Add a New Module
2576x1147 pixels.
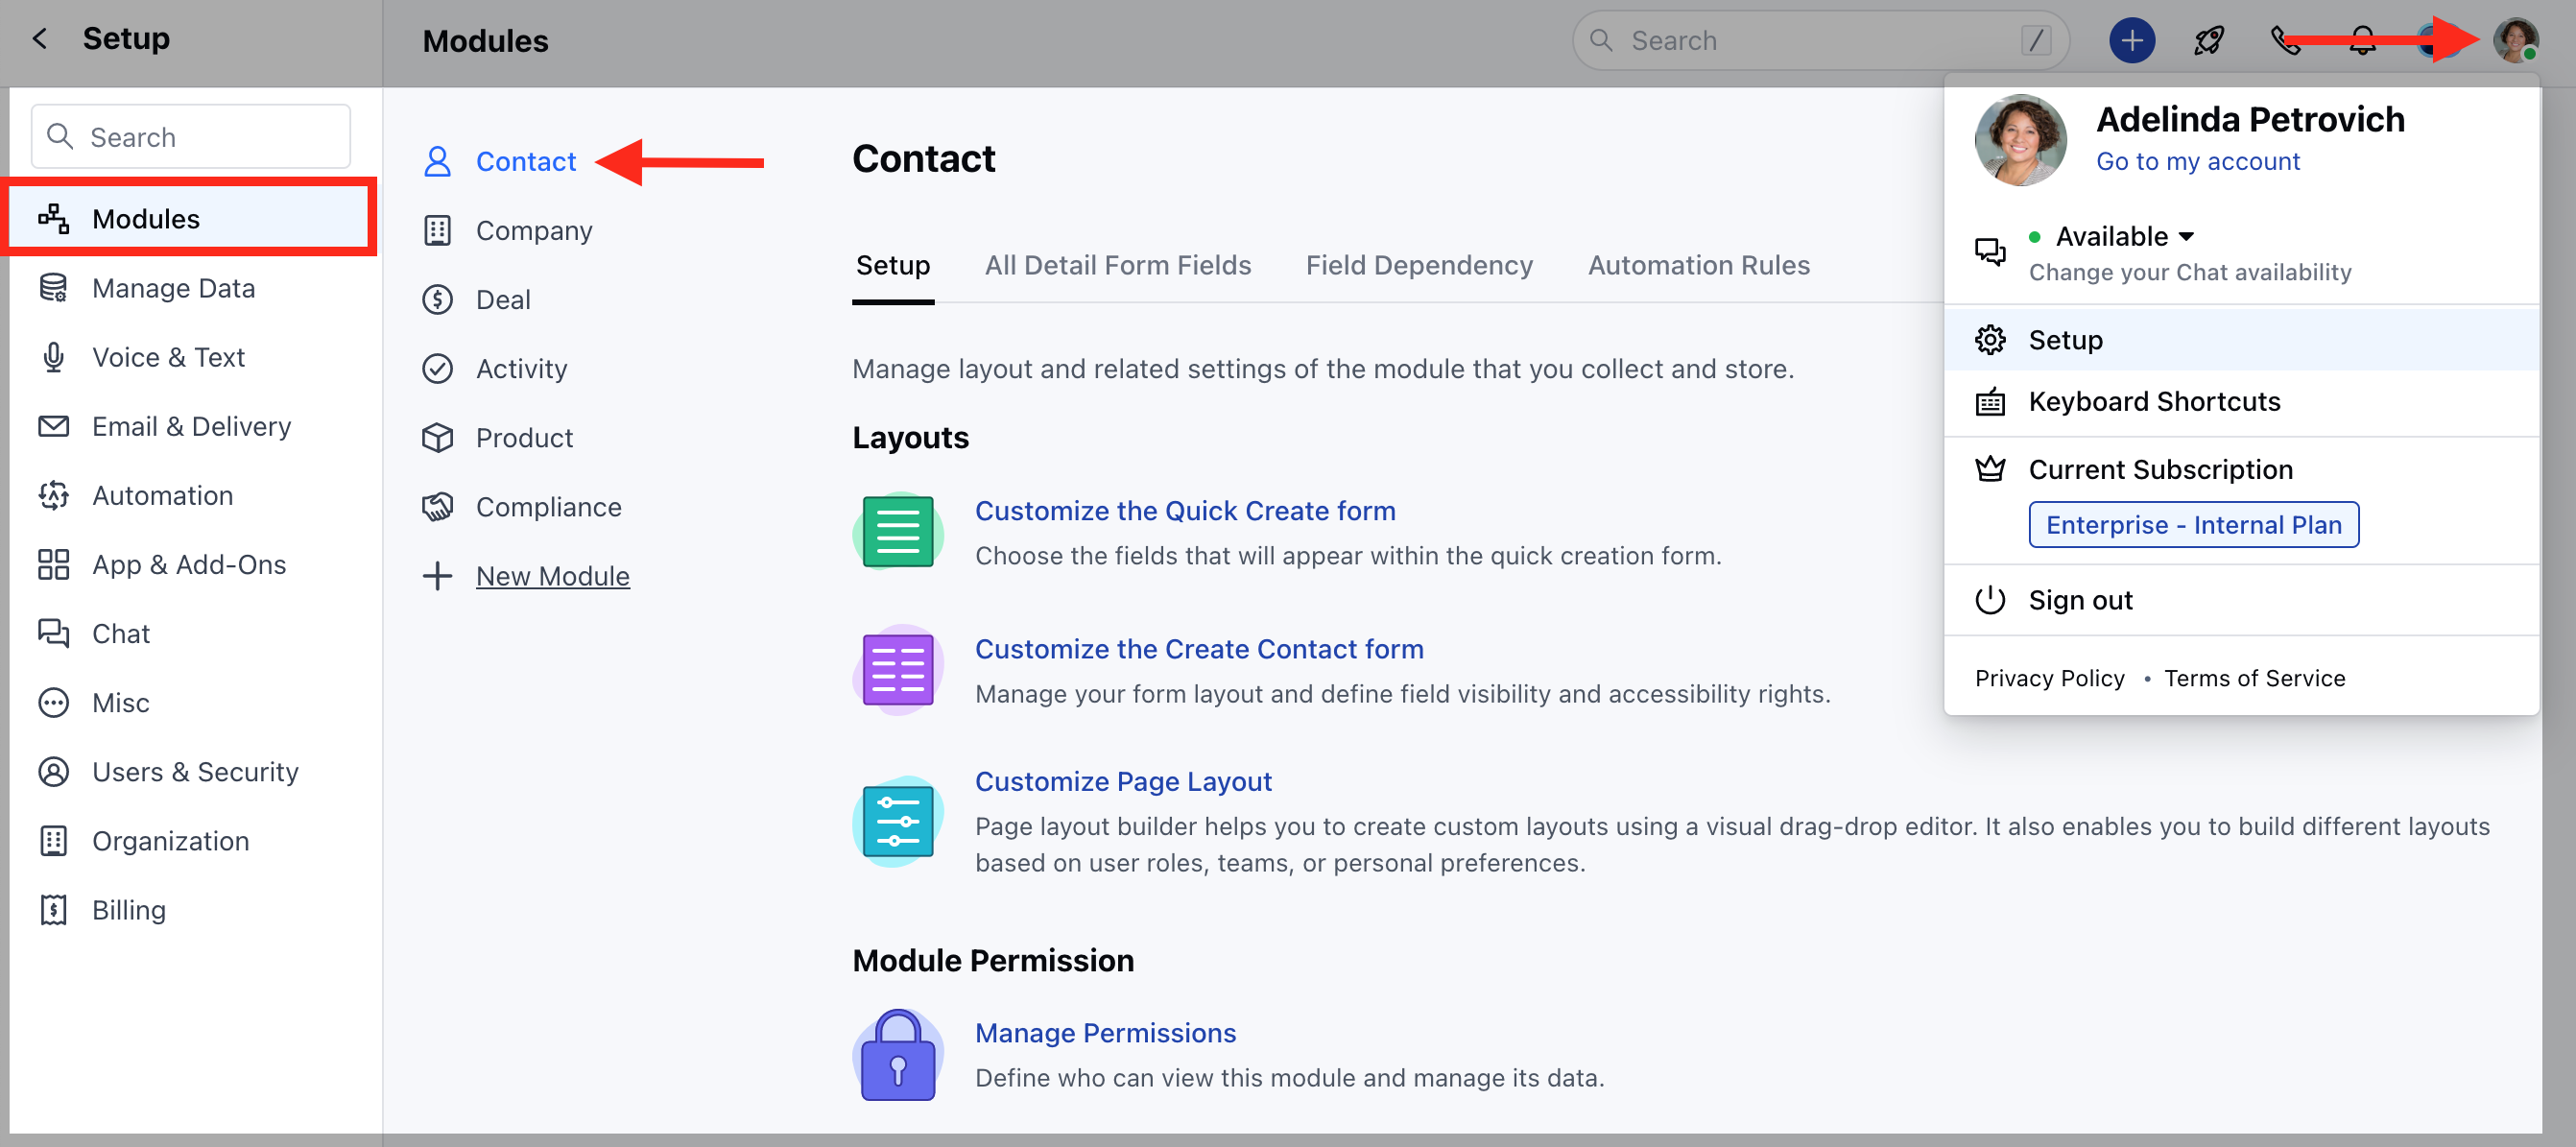click(x=552, y=576)
